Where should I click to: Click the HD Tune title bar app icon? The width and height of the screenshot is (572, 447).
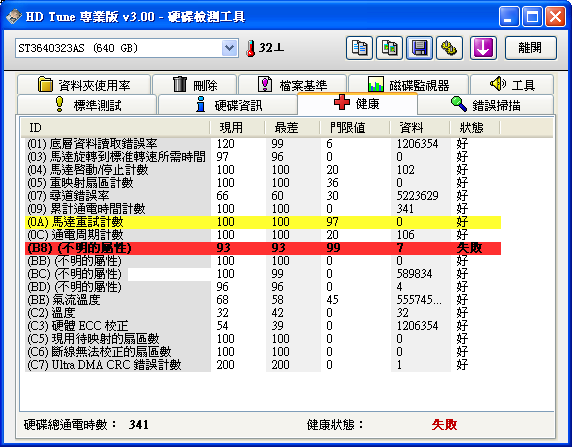pos(14,16)
